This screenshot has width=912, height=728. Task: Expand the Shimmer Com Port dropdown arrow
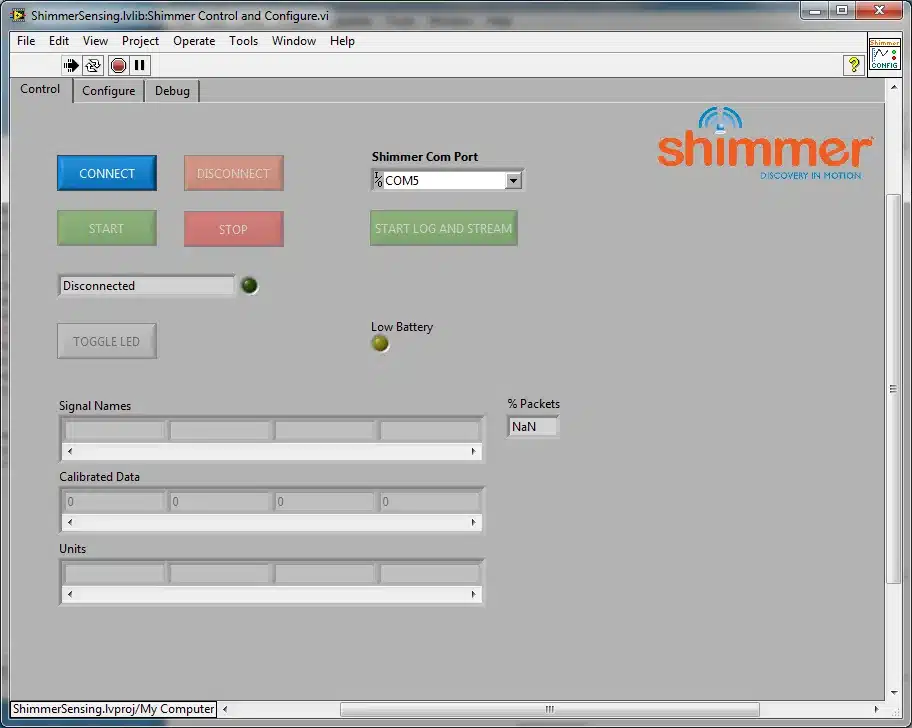pyautogui.click(x=513, y=181)
